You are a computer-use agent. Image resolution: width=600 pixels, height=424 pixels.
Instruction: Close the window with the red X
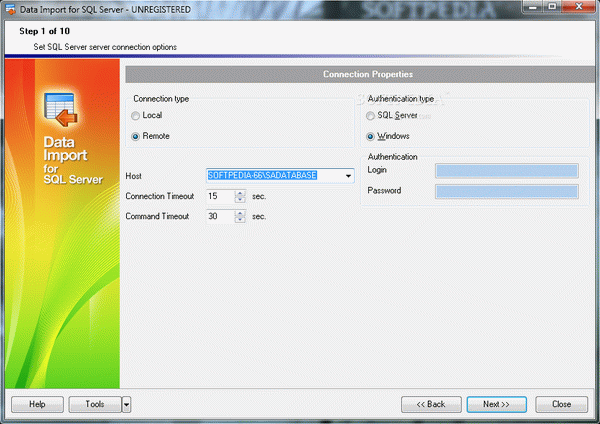click(579, 7)
